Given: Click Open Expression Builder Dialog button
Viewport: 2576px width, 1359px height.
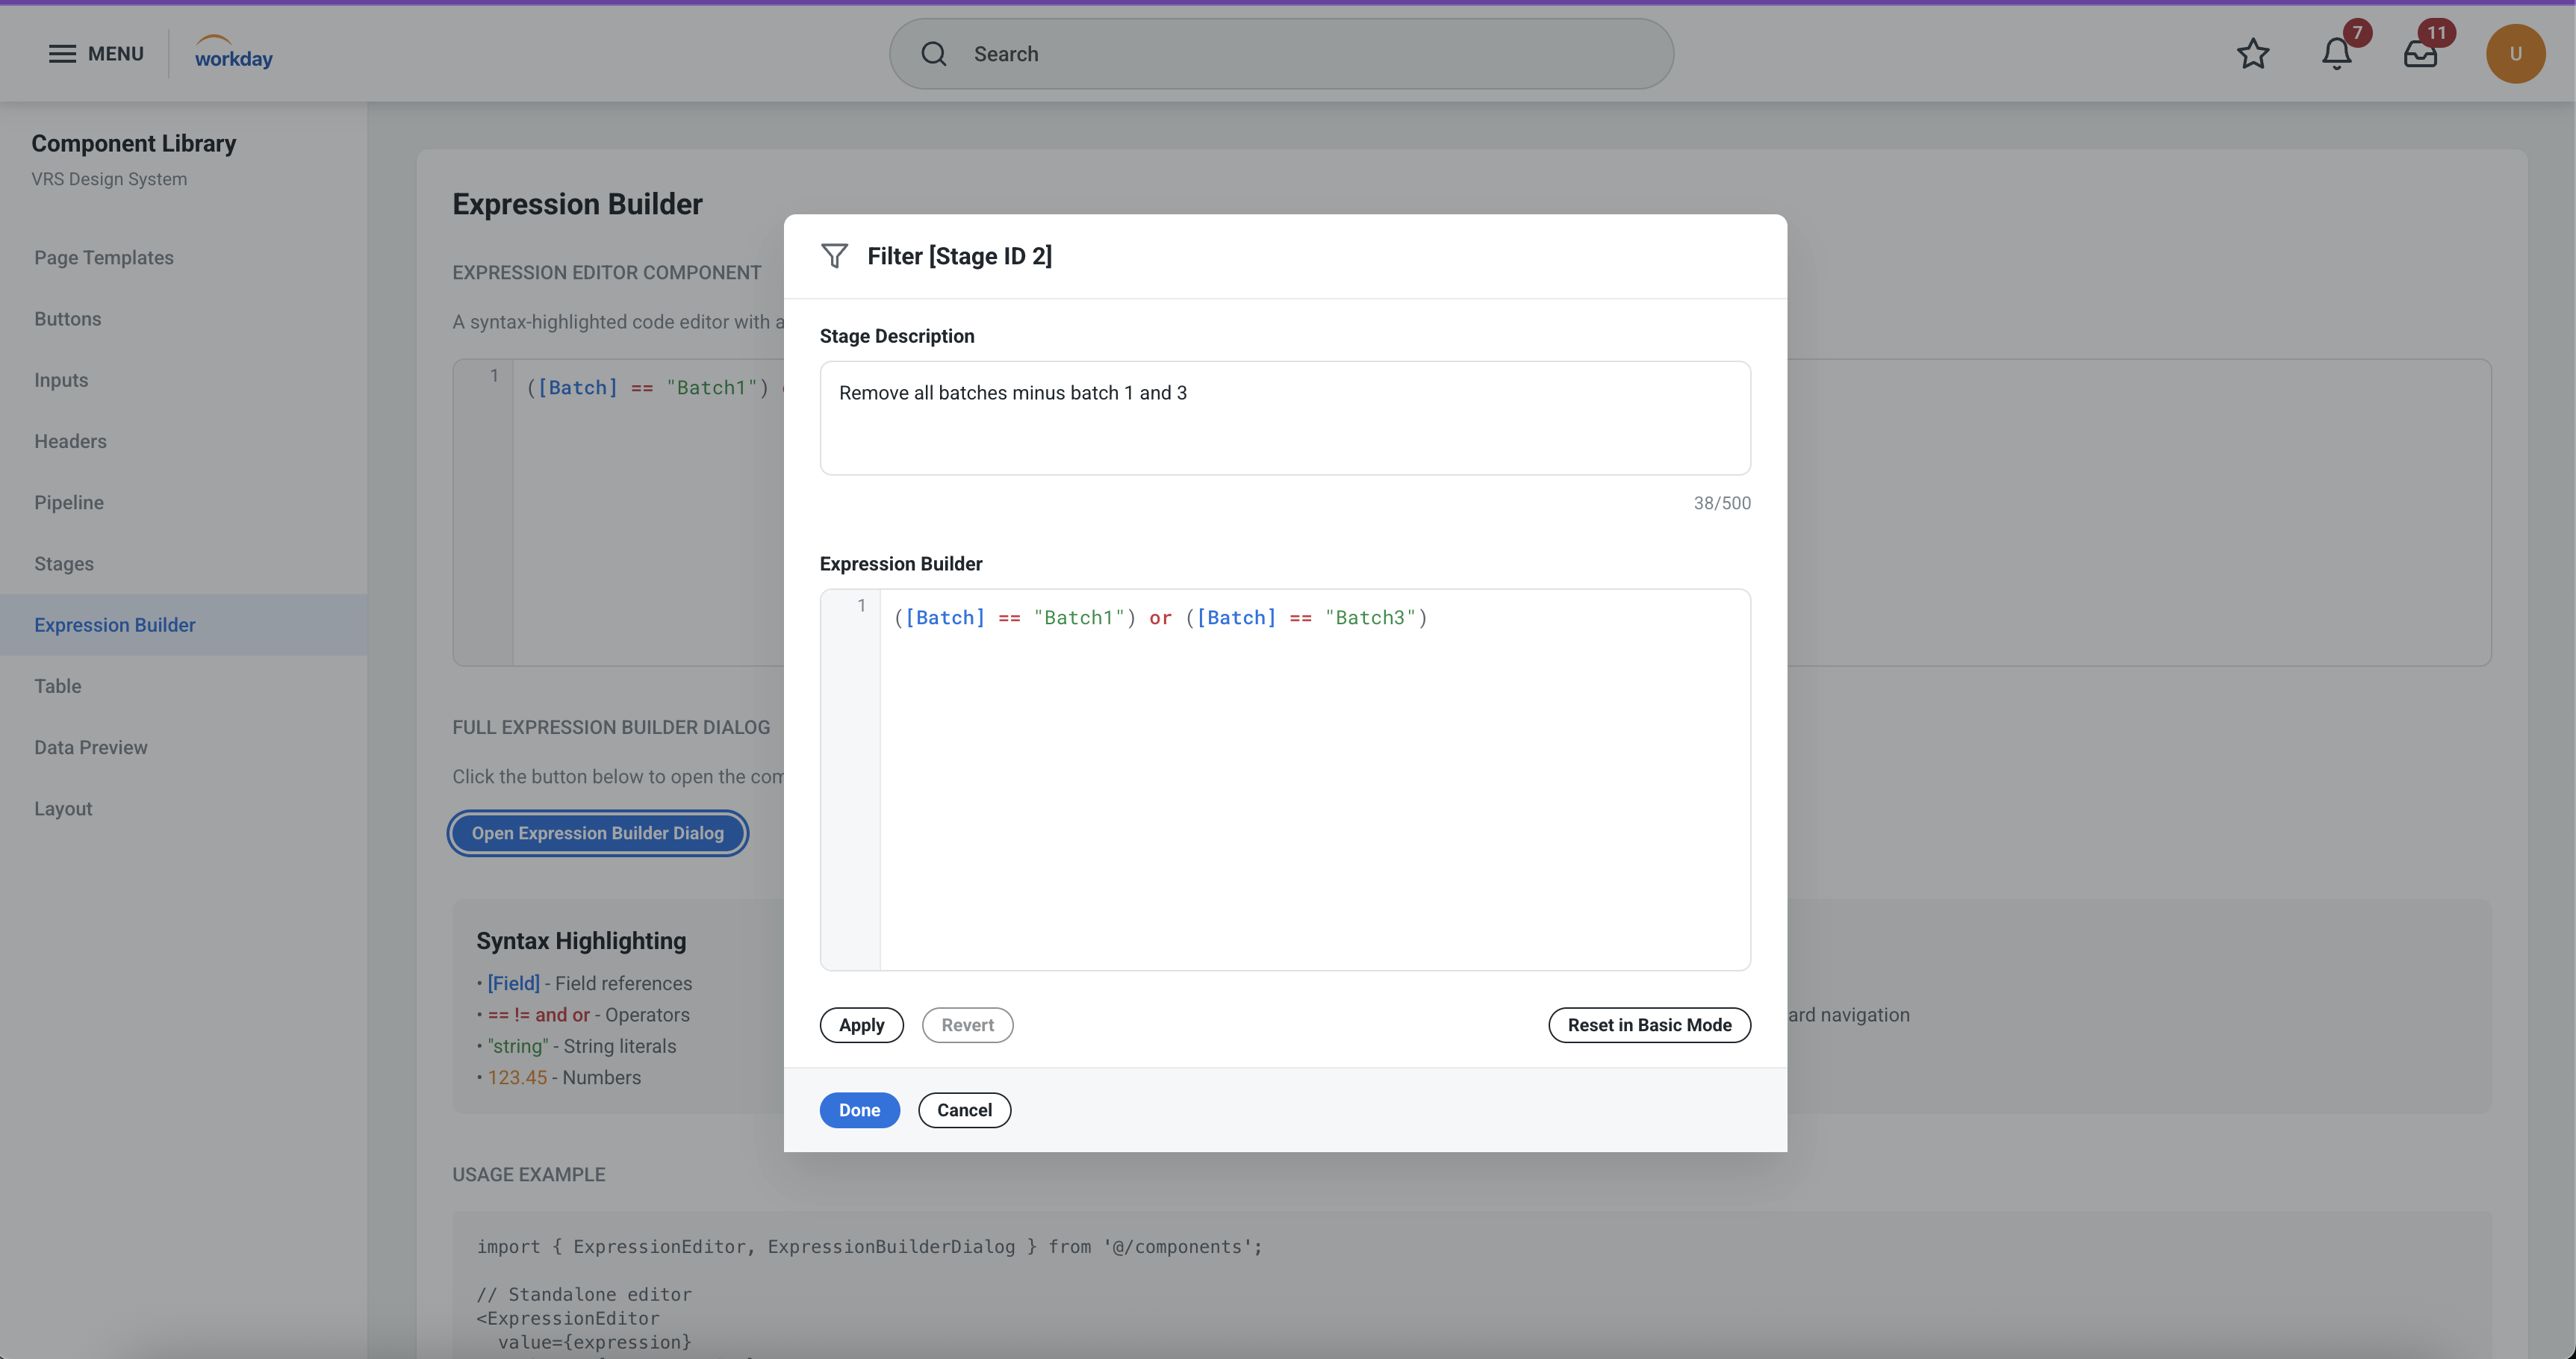Looking at the screenshot, I should click(x=597, y=833).
